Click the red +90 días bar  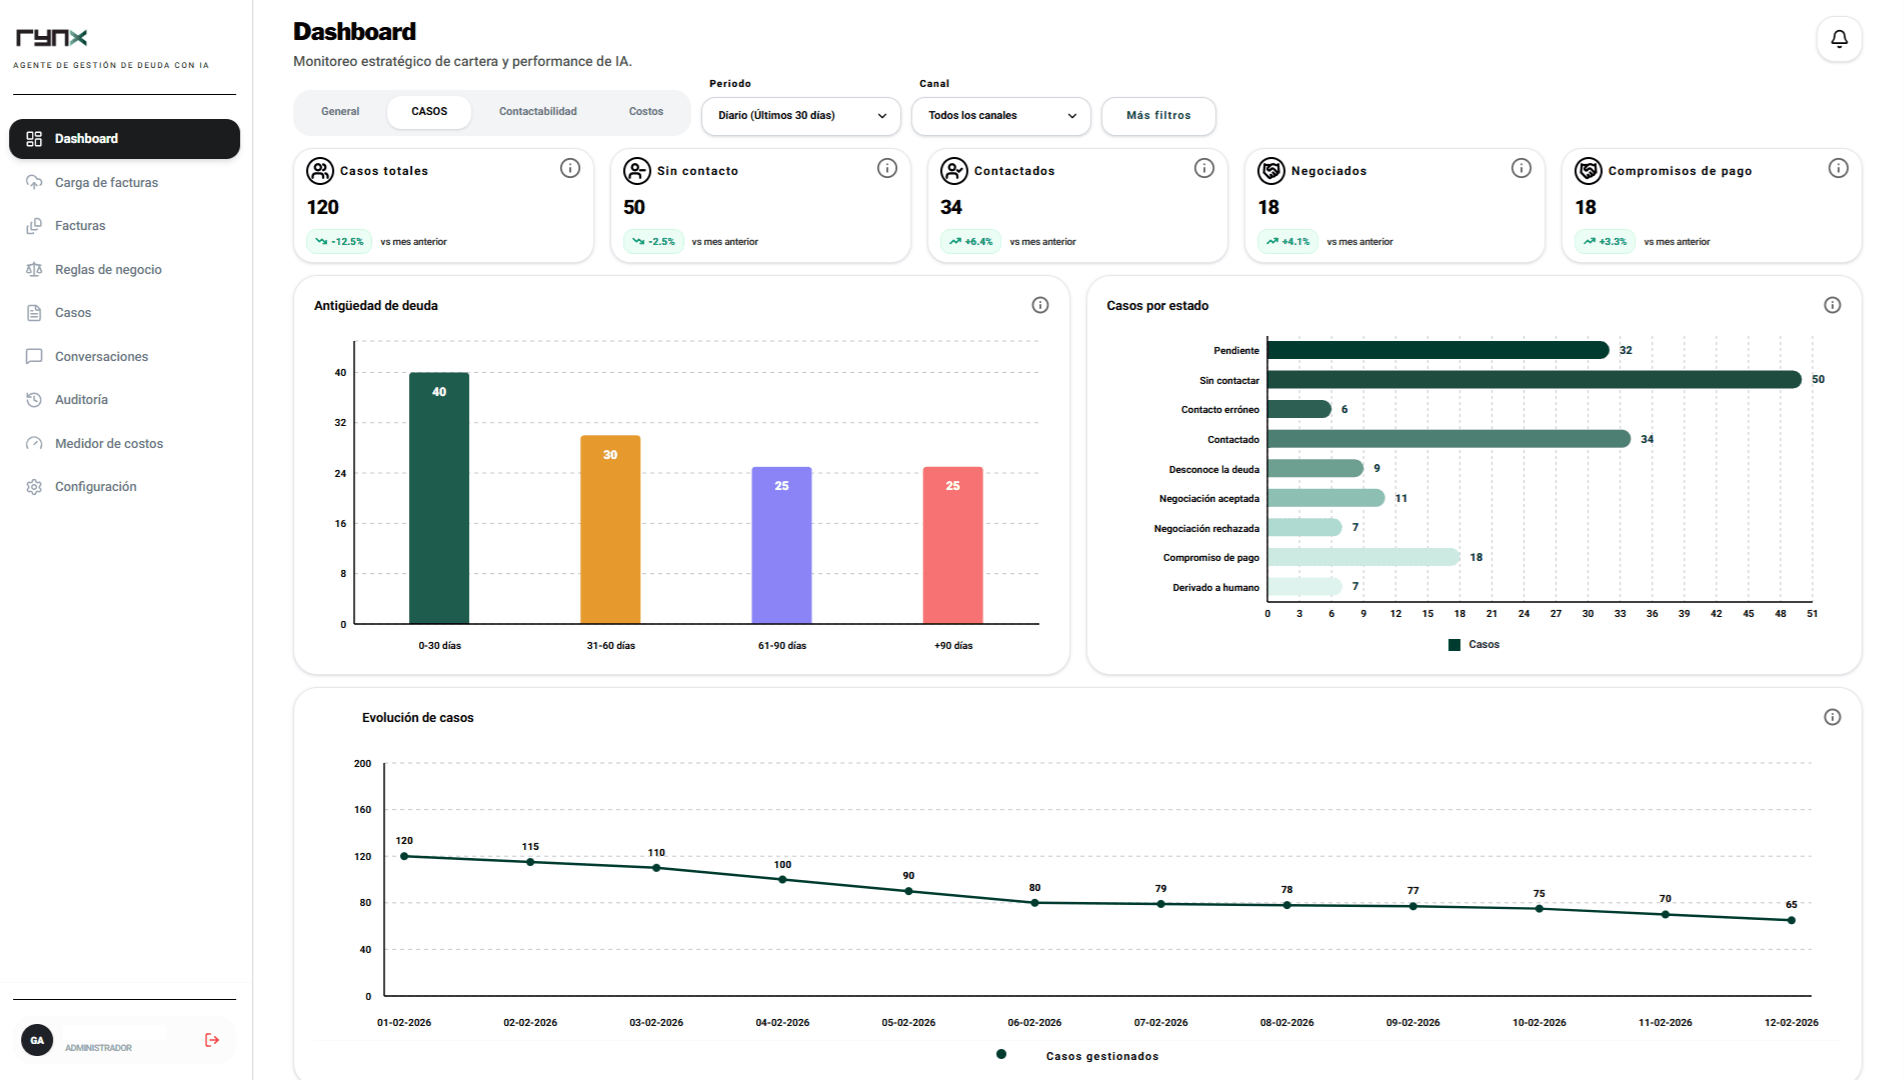click(953, 545)
